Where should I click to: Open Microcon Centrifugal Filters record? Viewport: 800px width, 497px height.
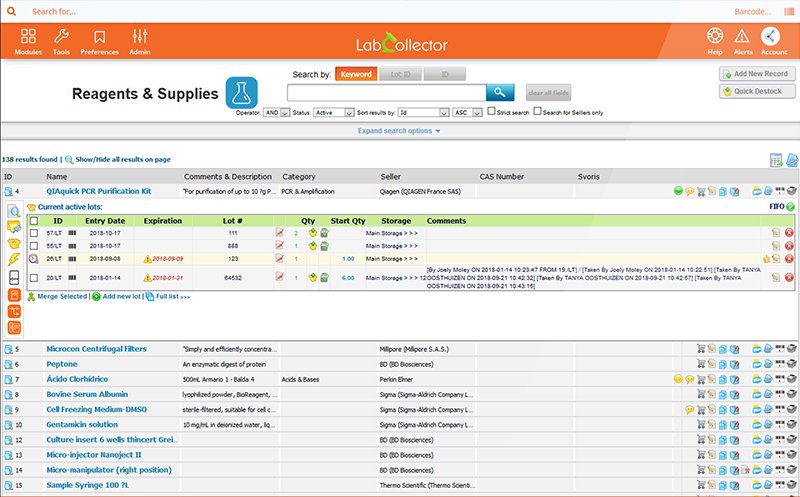(96, 349)
